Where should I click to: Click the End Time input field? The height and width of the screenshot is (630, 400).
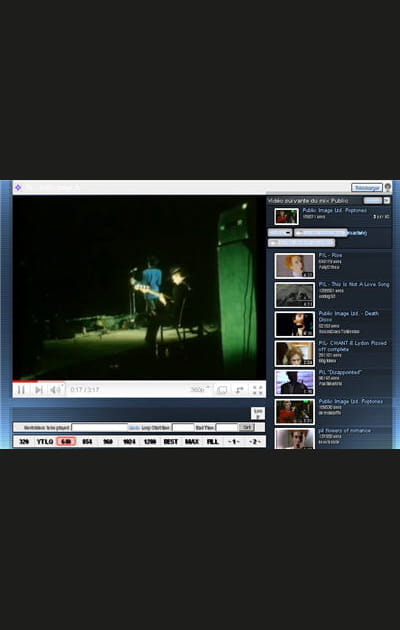[227, 428]
